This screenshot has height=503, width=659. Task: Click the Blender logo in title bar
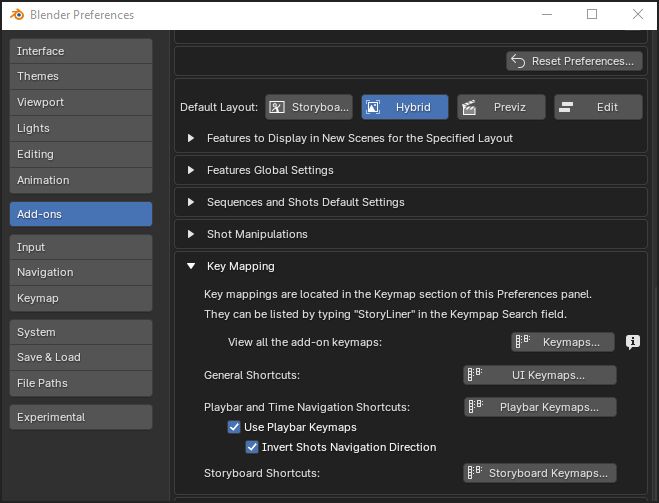click(x=16, y=15)
